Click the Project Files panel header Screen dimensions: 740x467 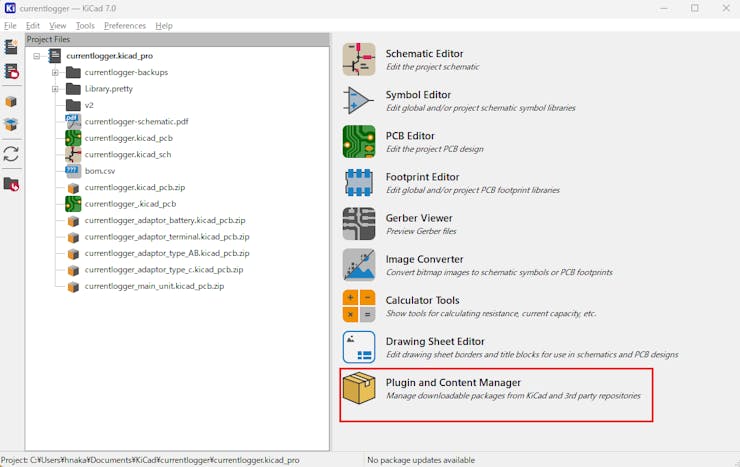pyautogui.click(x=177, y=40)
